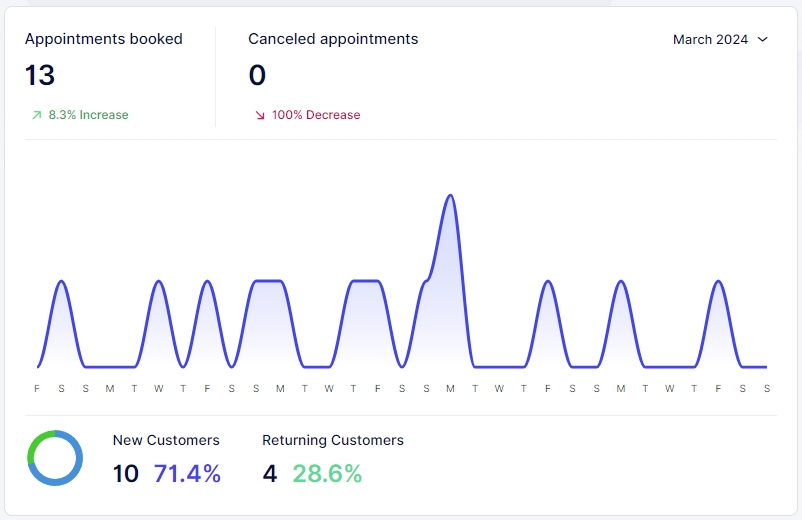The height and width of the screenshot is (520, 802).
Task: Click the 100% Decrease label
Action: coord(316,115)
